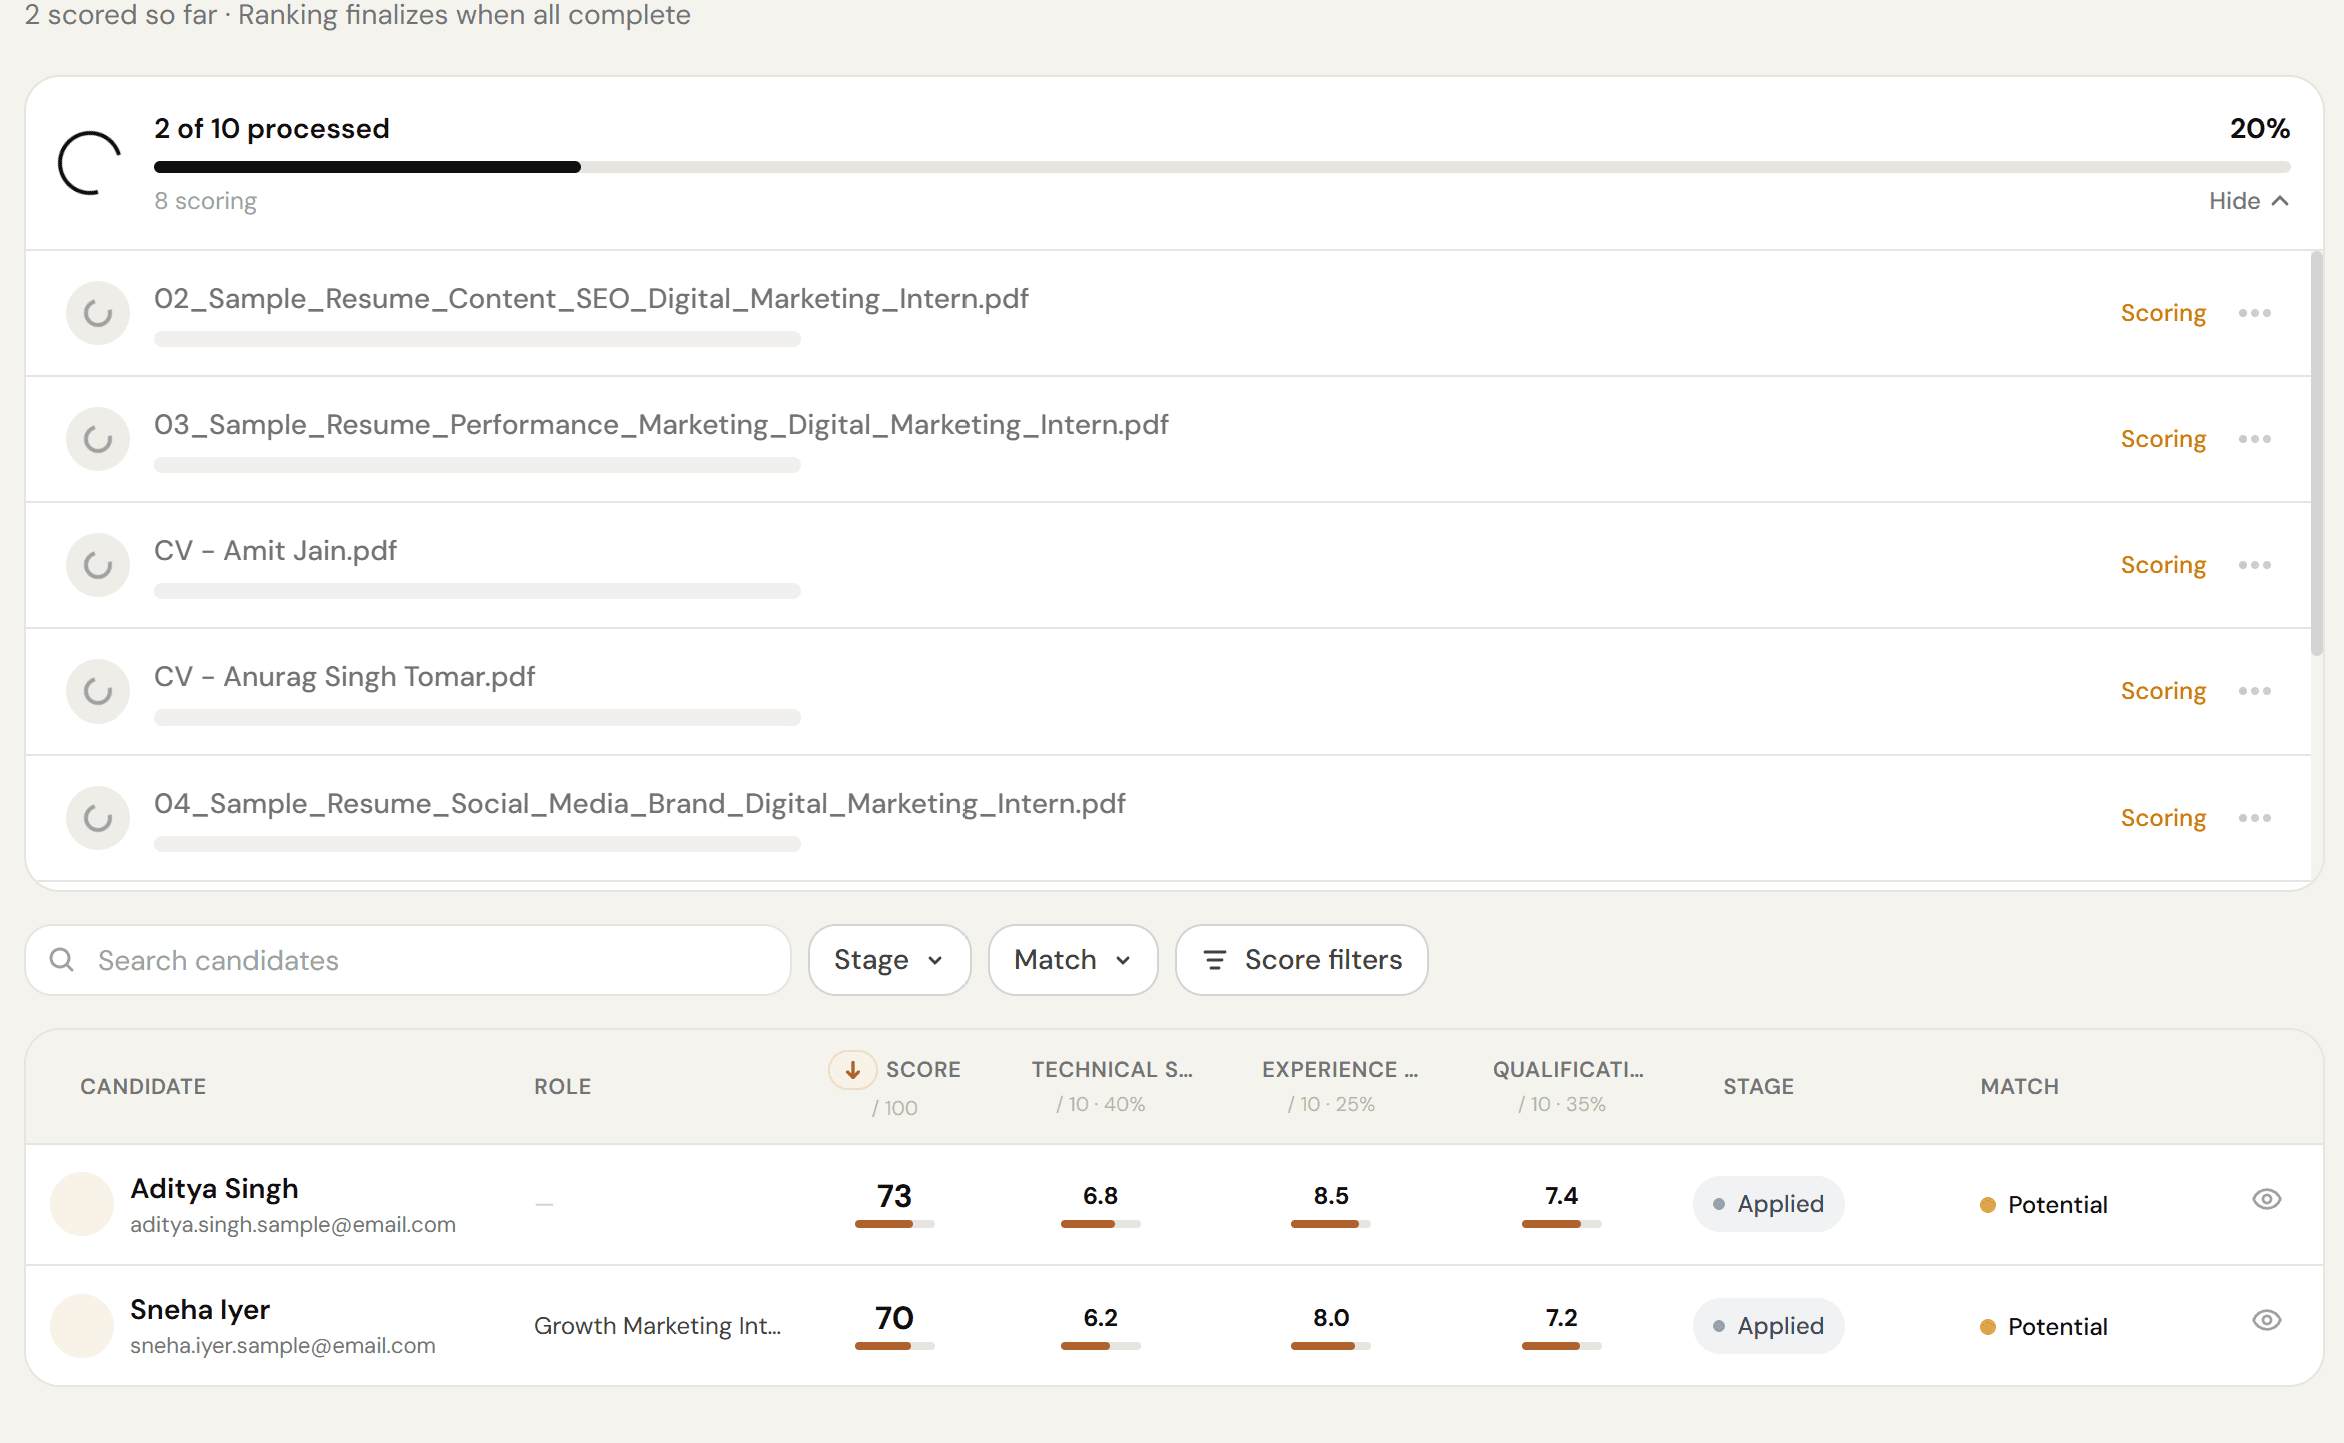
Task: Click Aditya's technical score 6.8
Action: [x=1100, y=1196]
